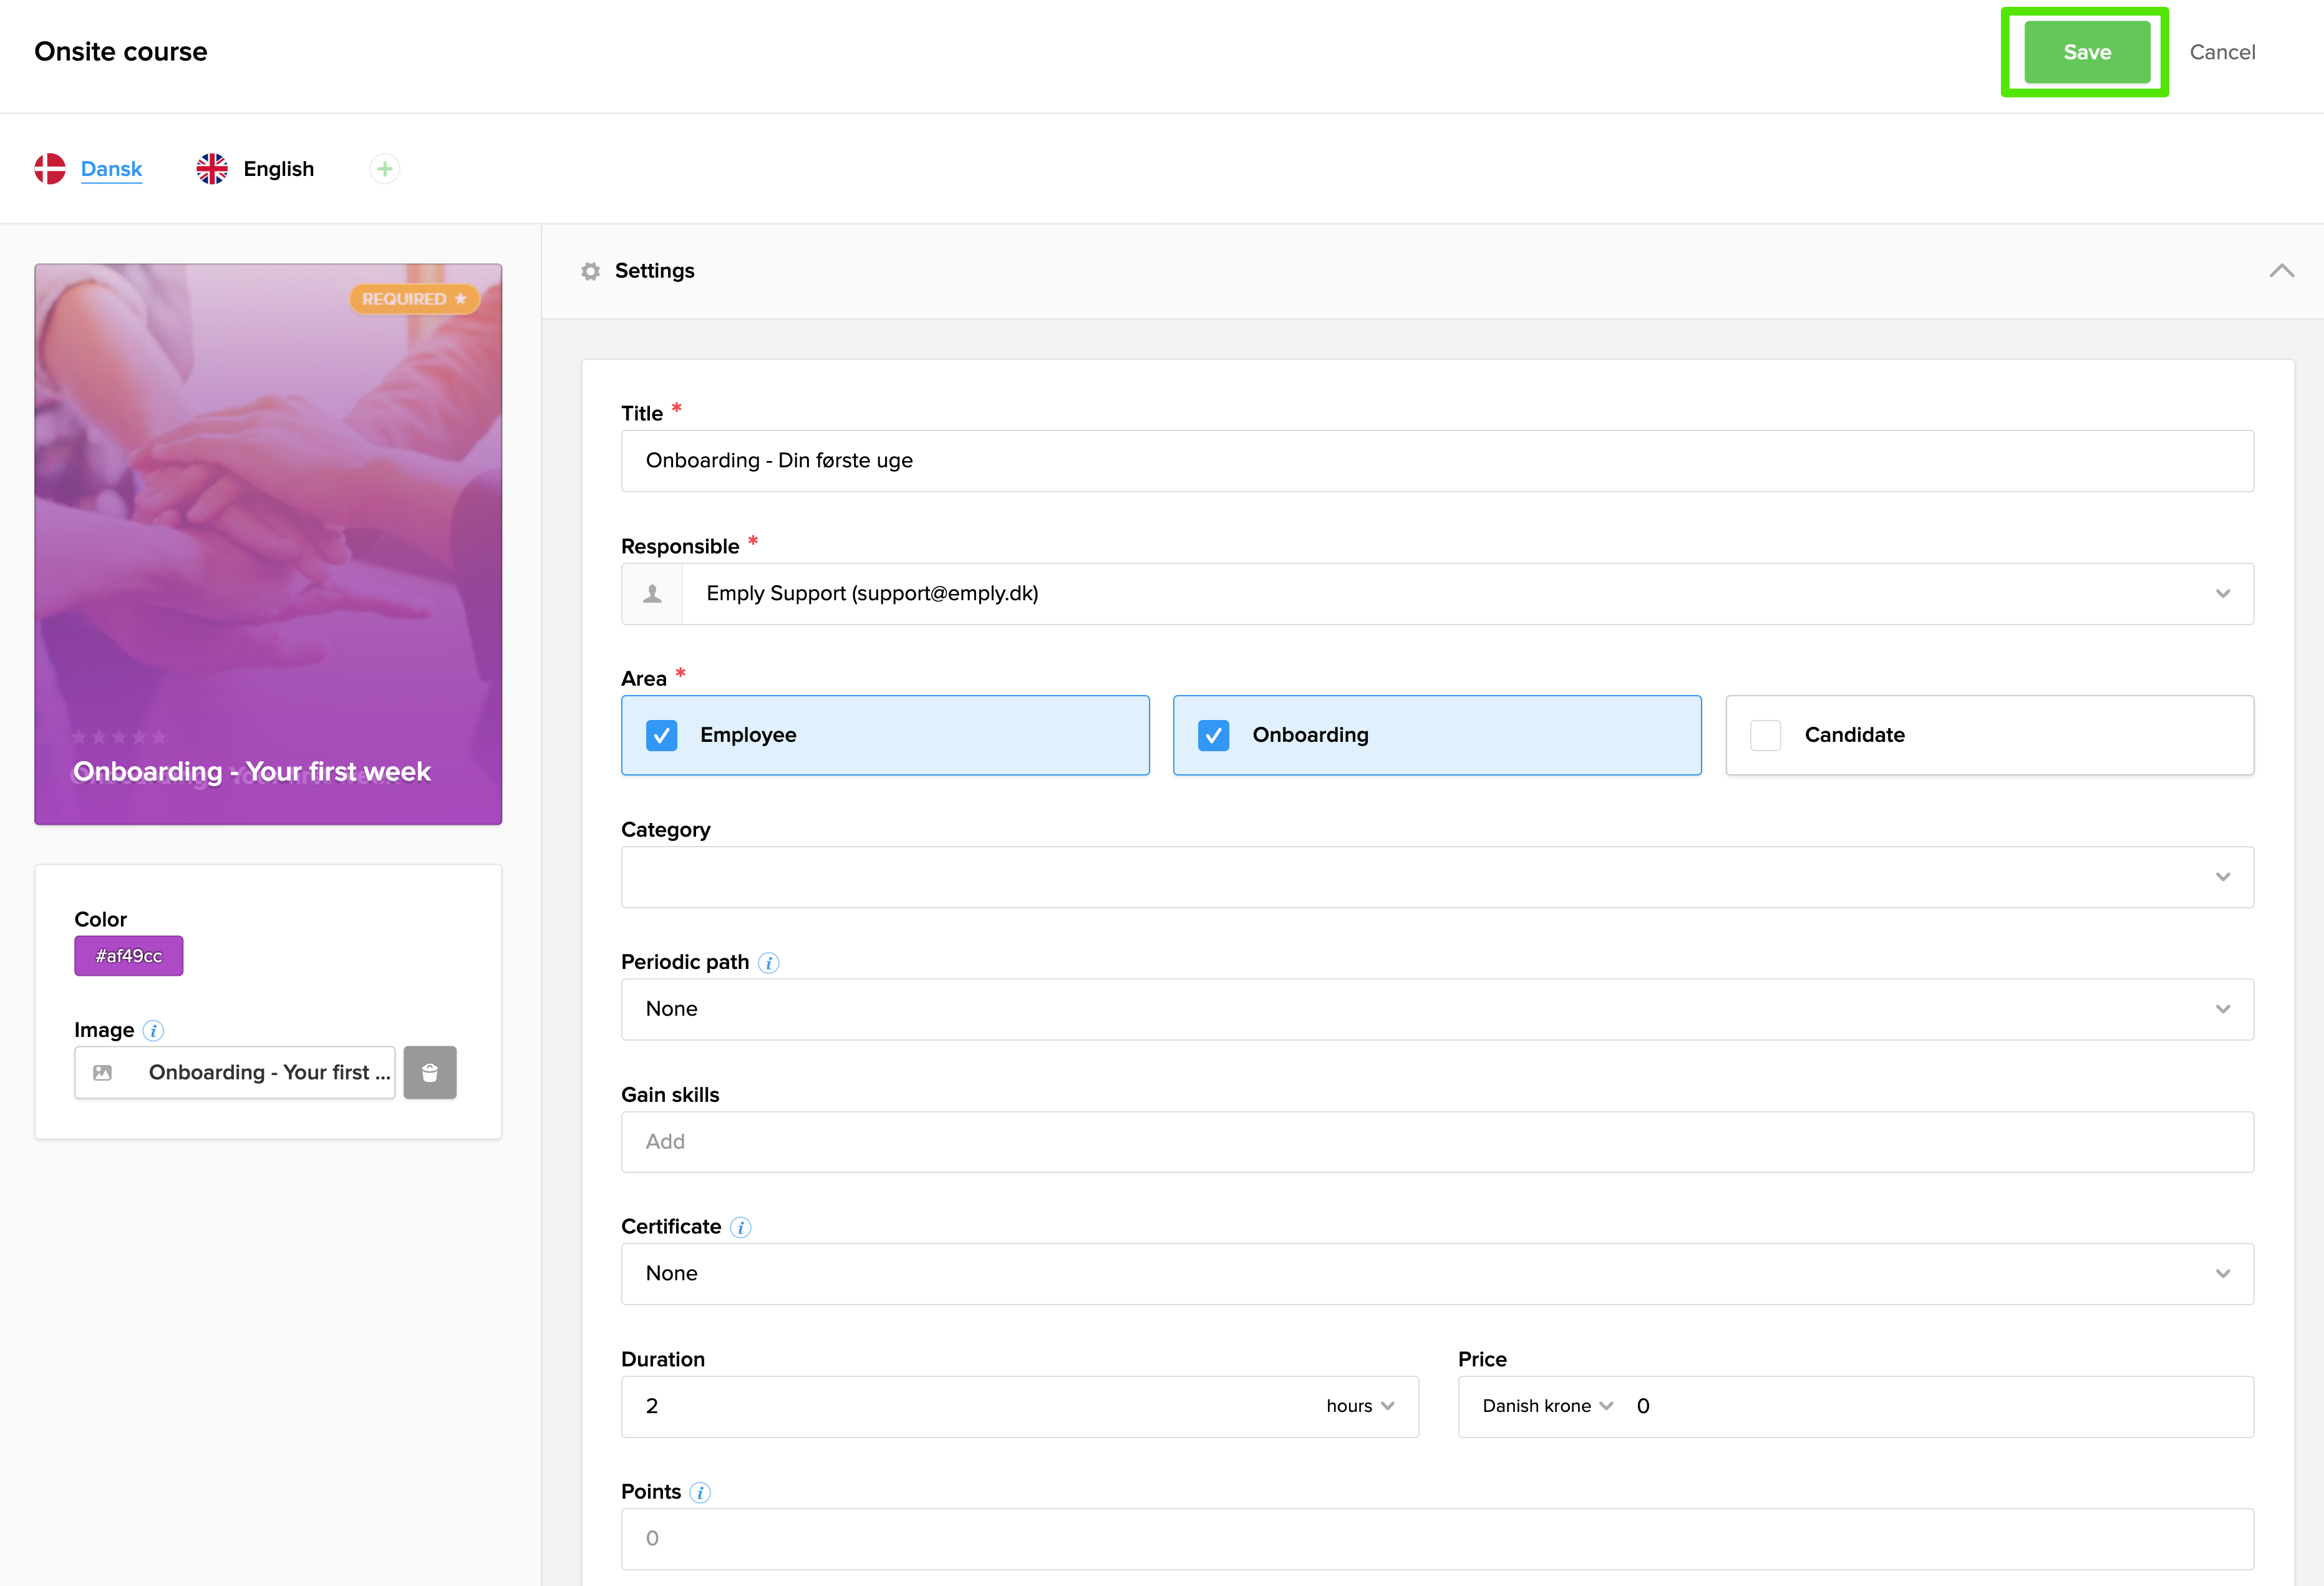The width and height of the screenshot is (2324, 1586).
Task: Click the Periodic path info icon
Action: pyautogui.click(x=768, y=963)
